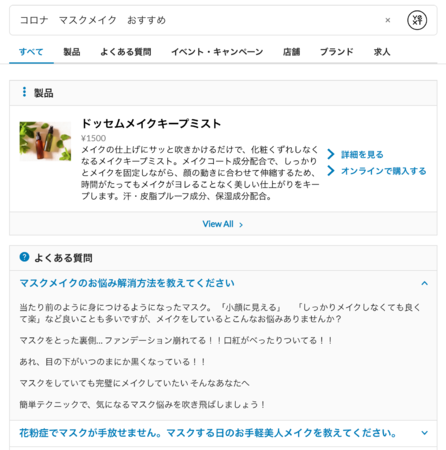
Task: Click the three-dot icon beside 製品 header
Action: [24, 92]
